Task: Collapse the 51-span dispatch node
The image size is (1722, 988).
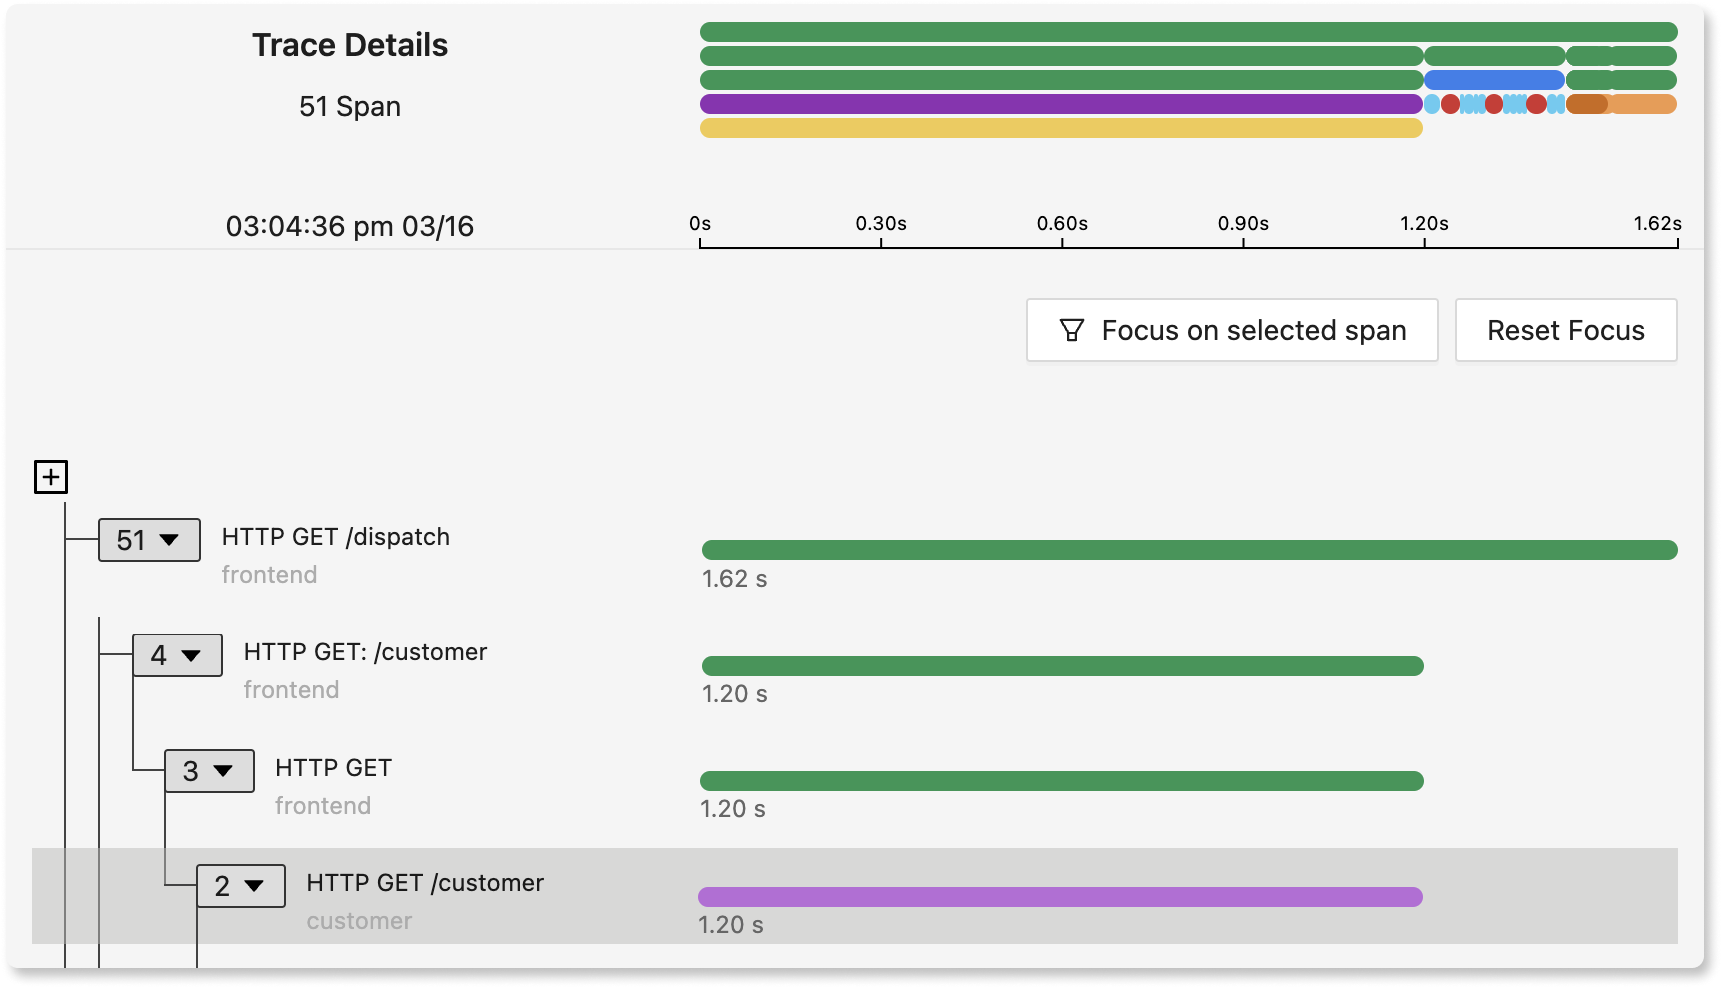Action: click(149, 540)
